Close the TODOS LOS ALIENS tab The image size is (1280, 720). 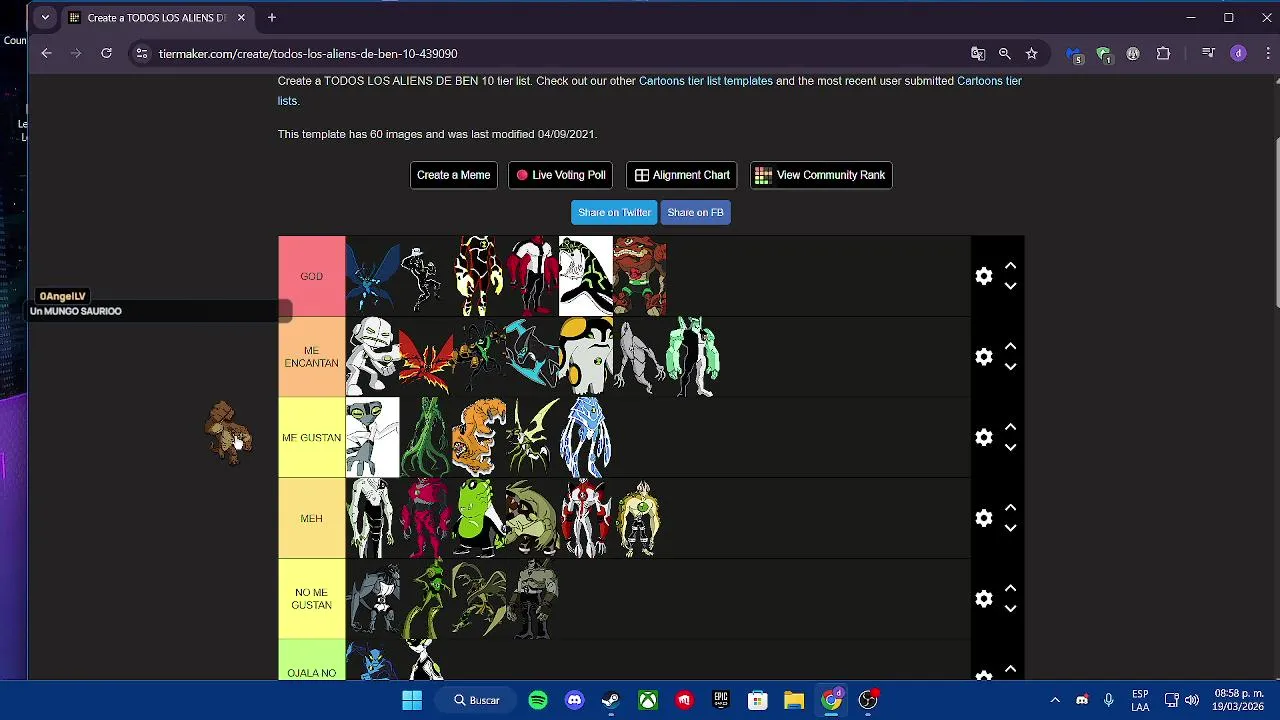pos(241,17)
